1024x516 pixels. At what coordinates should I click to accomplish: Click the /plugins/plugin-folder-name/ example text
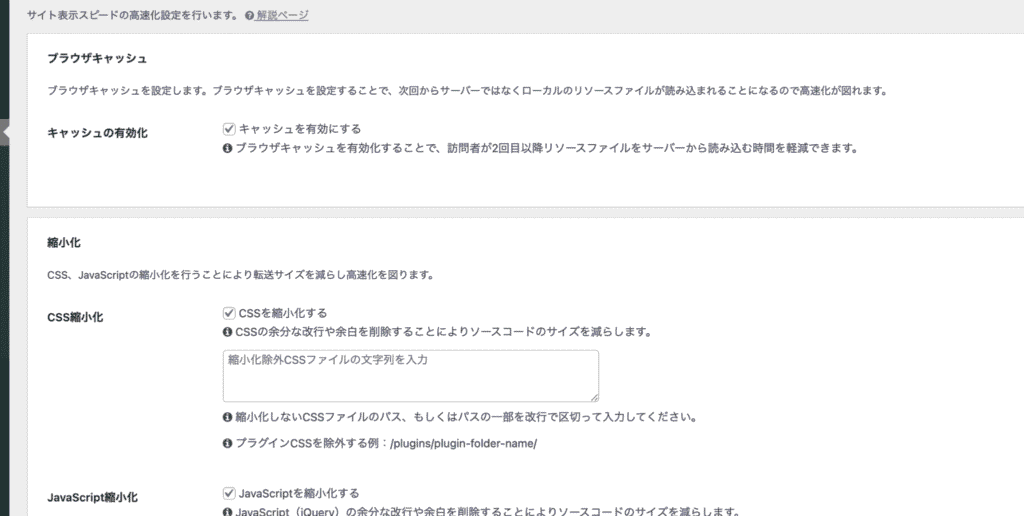click(x=463, y=444)
